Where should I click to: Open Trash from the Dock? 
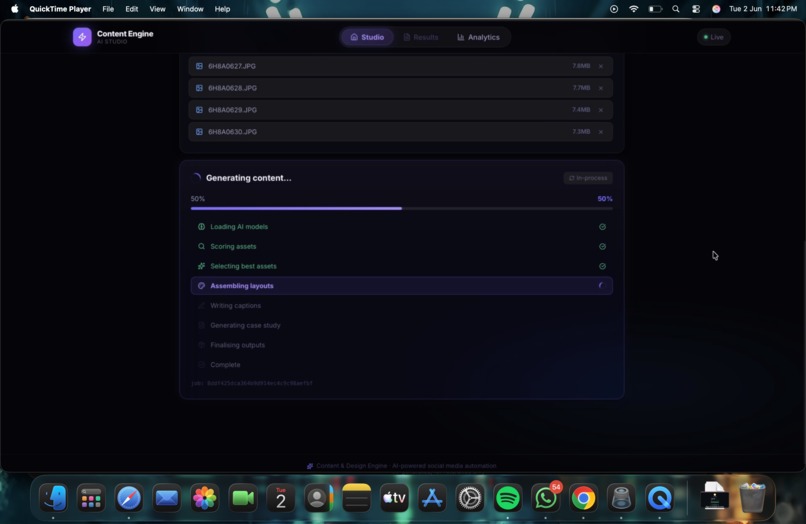(752, 497)
